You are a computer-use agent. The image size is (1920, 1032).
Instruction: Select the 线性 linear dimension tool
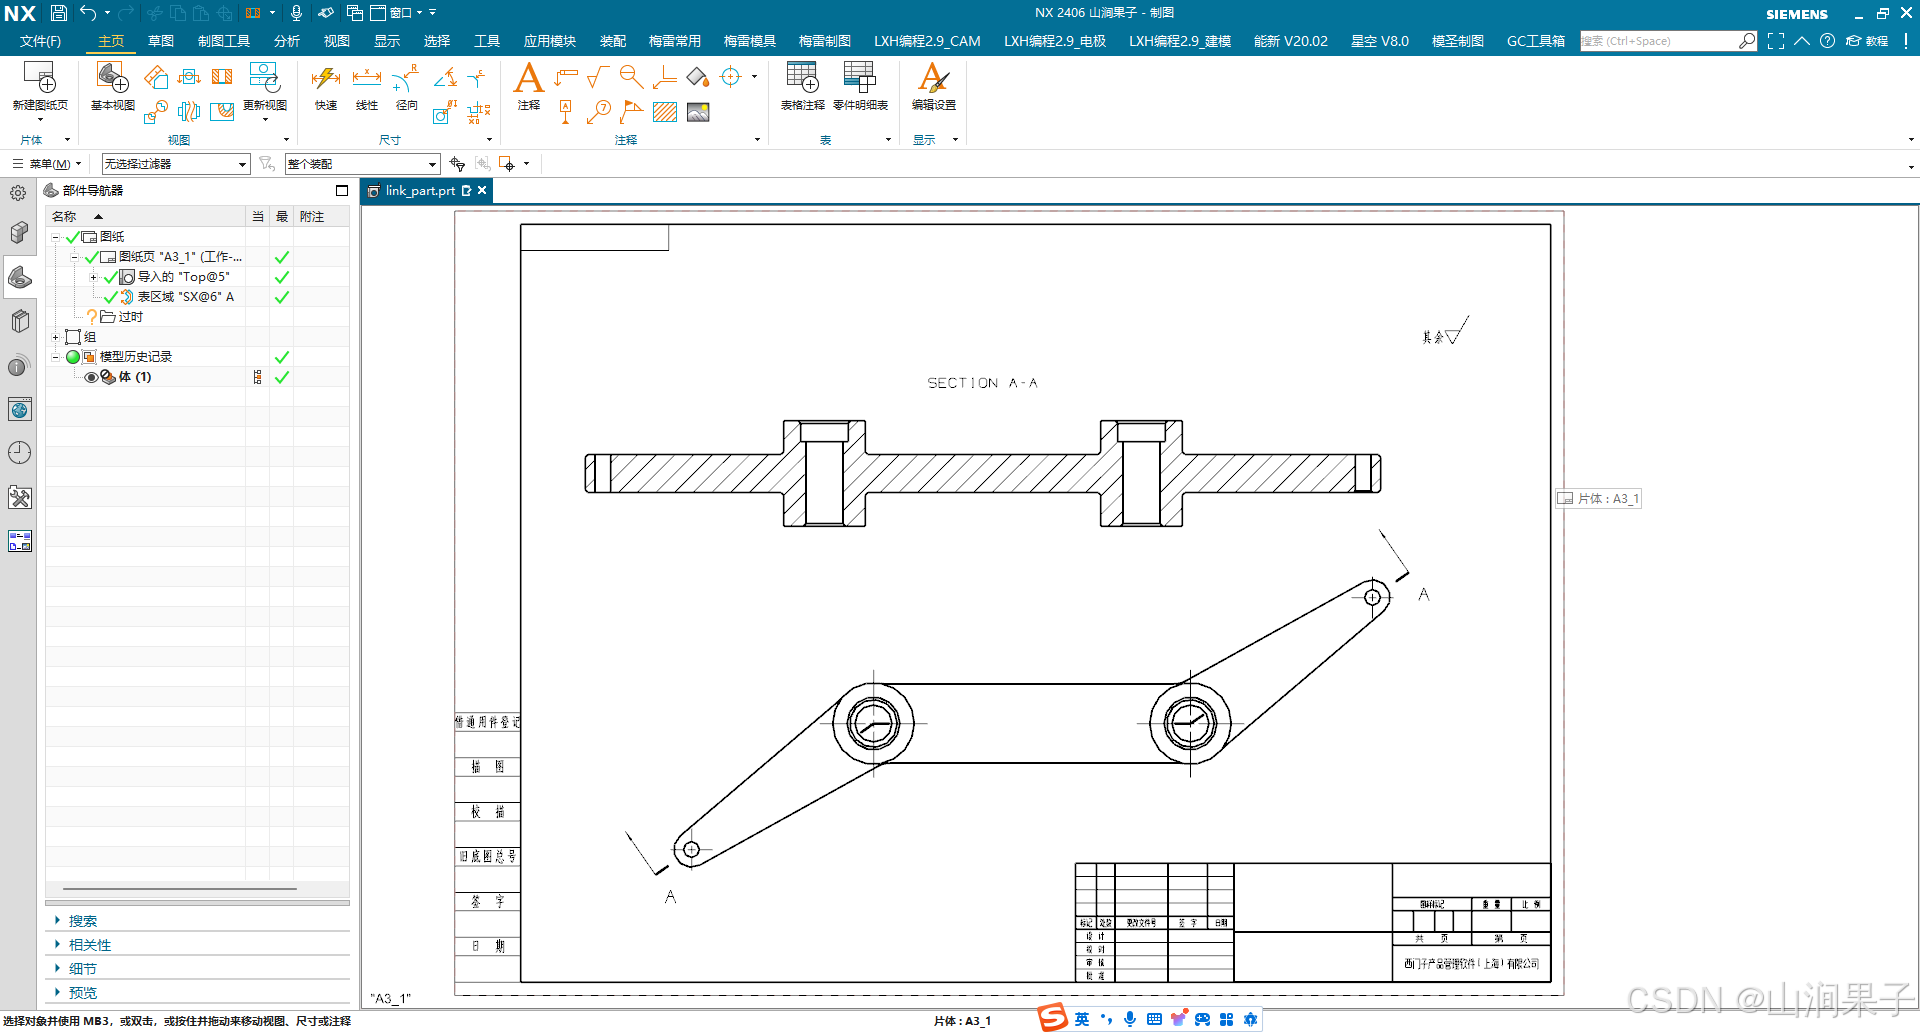[367, 79]
